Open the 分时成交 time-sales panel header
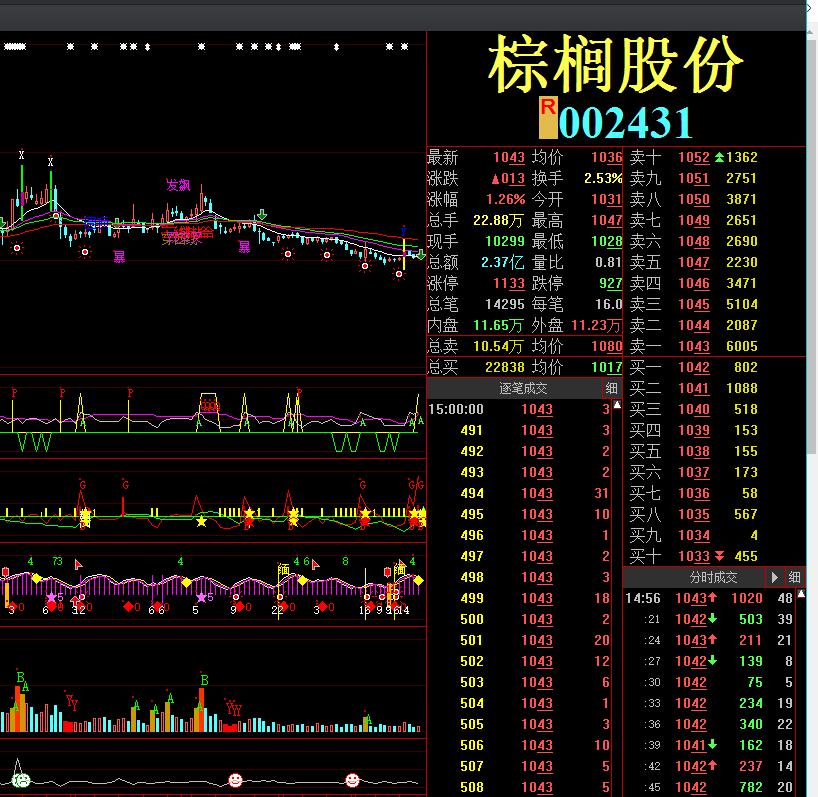The image size is (818, 797). click(713, 577)
